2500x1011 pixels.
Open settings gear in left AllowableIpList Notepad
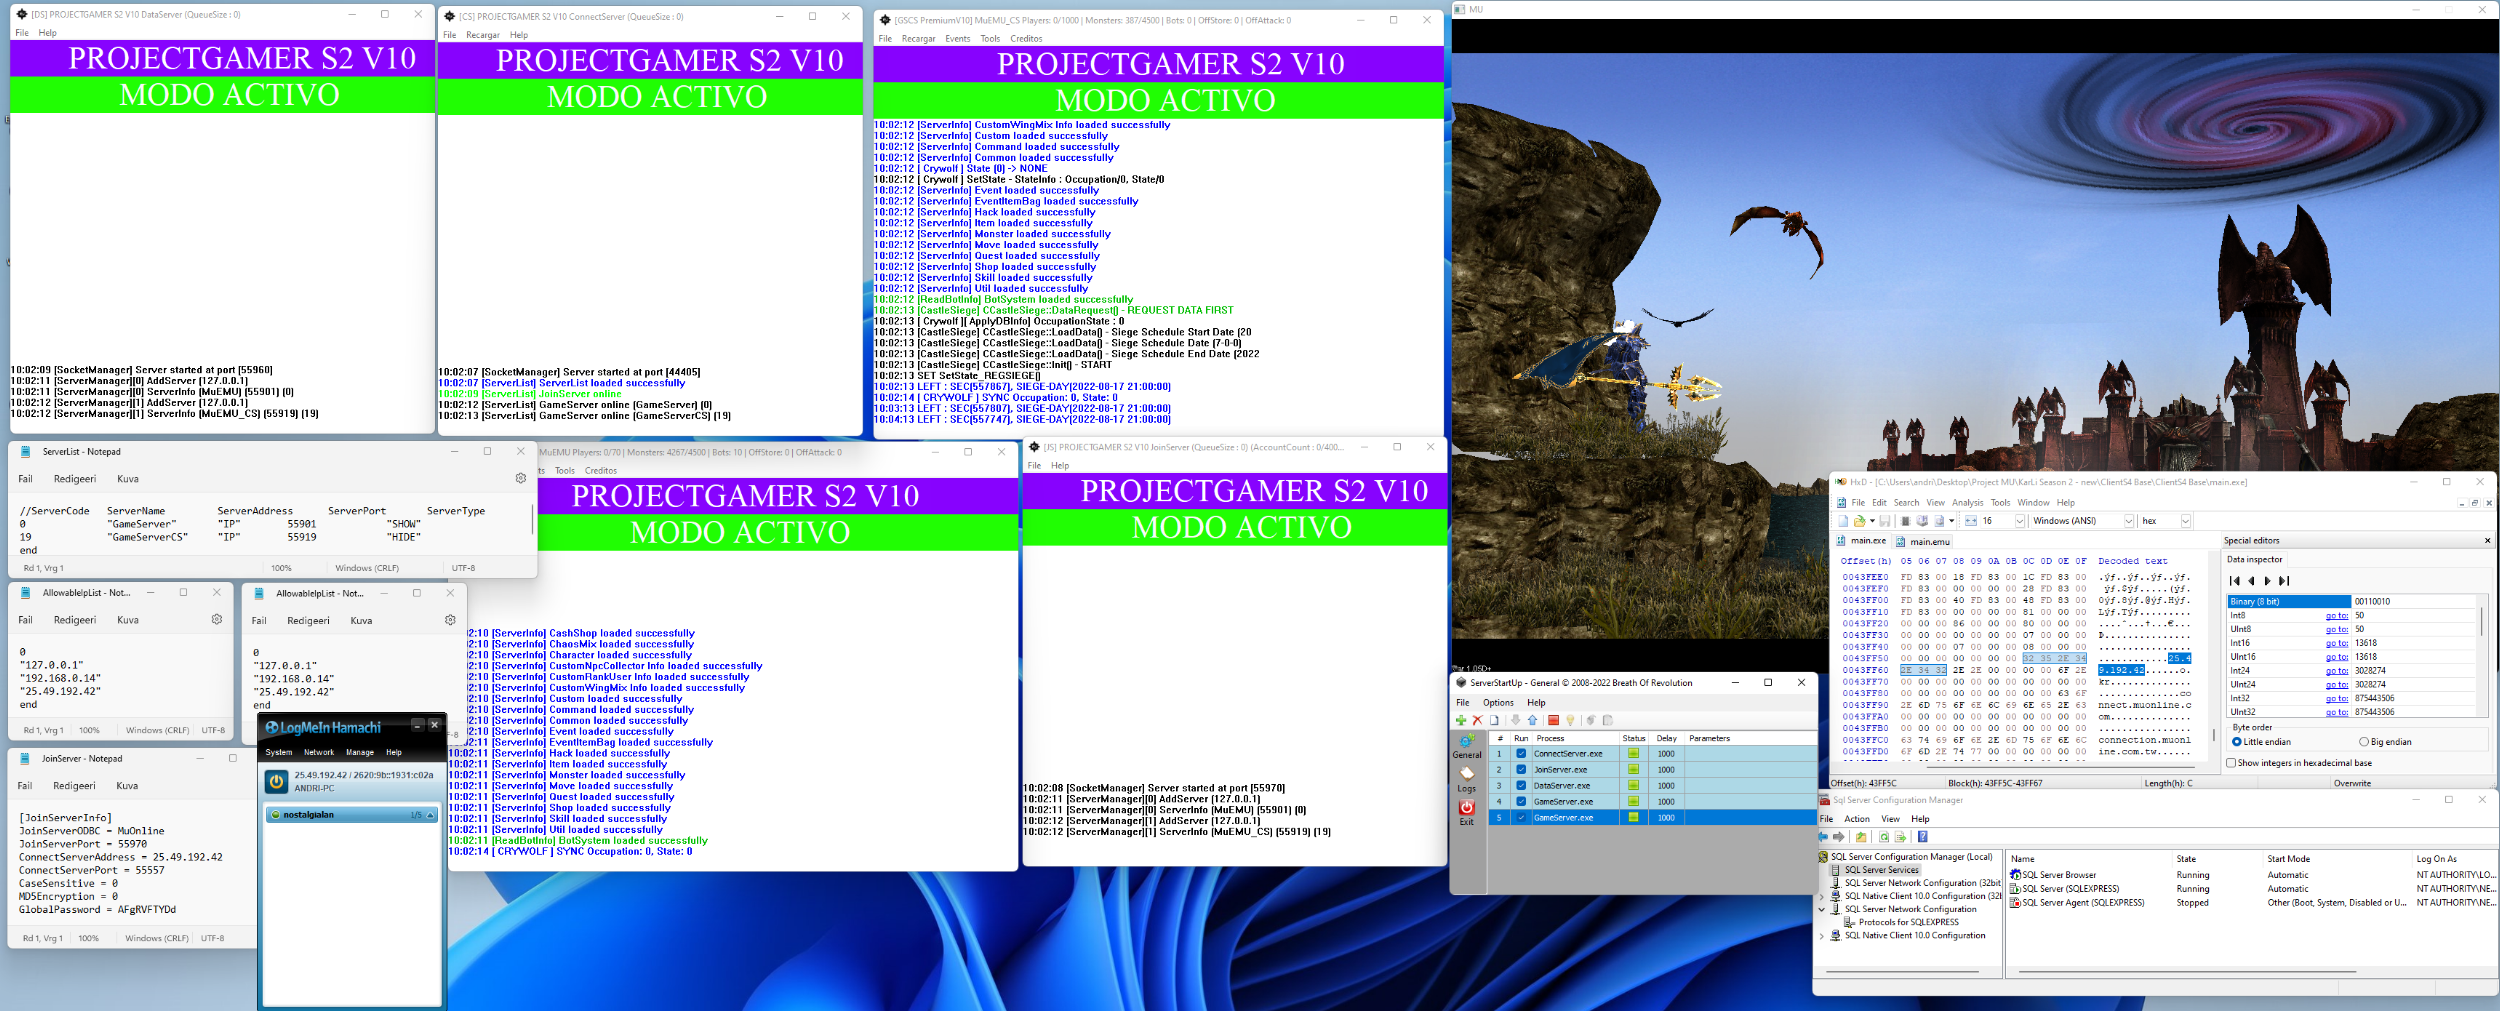[x=216, y=619]
